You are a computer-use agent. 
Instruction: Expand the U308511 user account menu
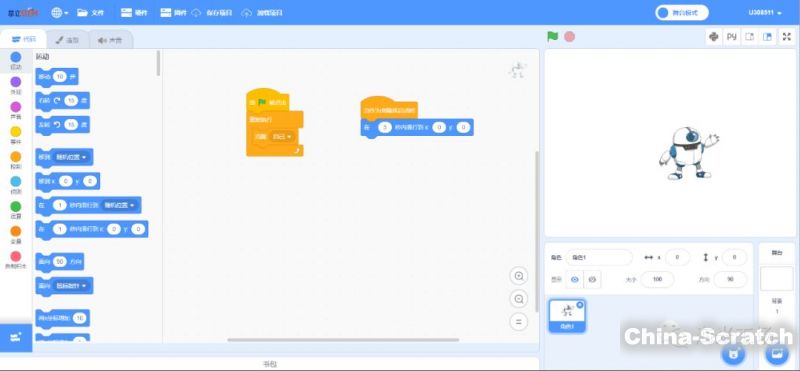(x=765, y=13)
